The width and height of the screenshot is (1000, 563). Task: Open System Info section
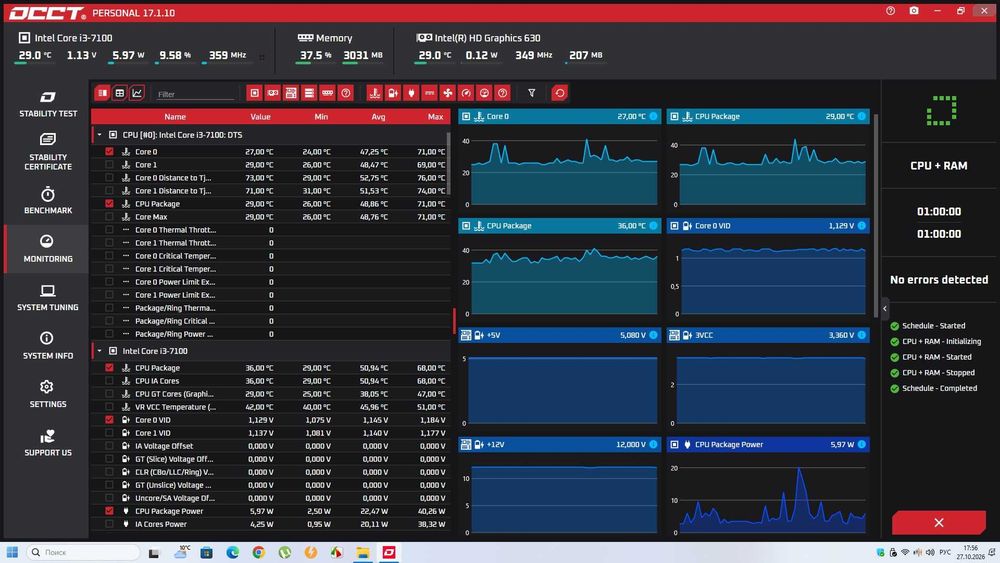tap(48, 346)
